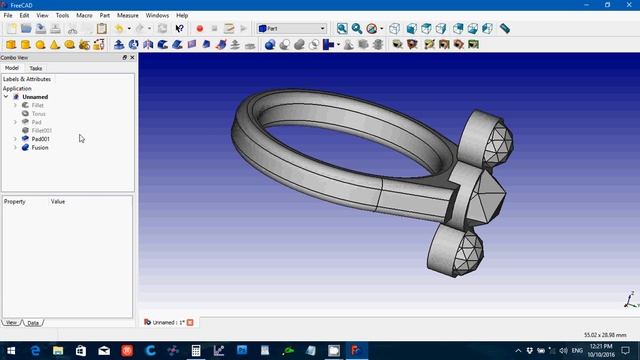Image resolution: width=640 pixels, height=360 pixels.
Task: Open the Edit menu
Action: click(24, 15)
